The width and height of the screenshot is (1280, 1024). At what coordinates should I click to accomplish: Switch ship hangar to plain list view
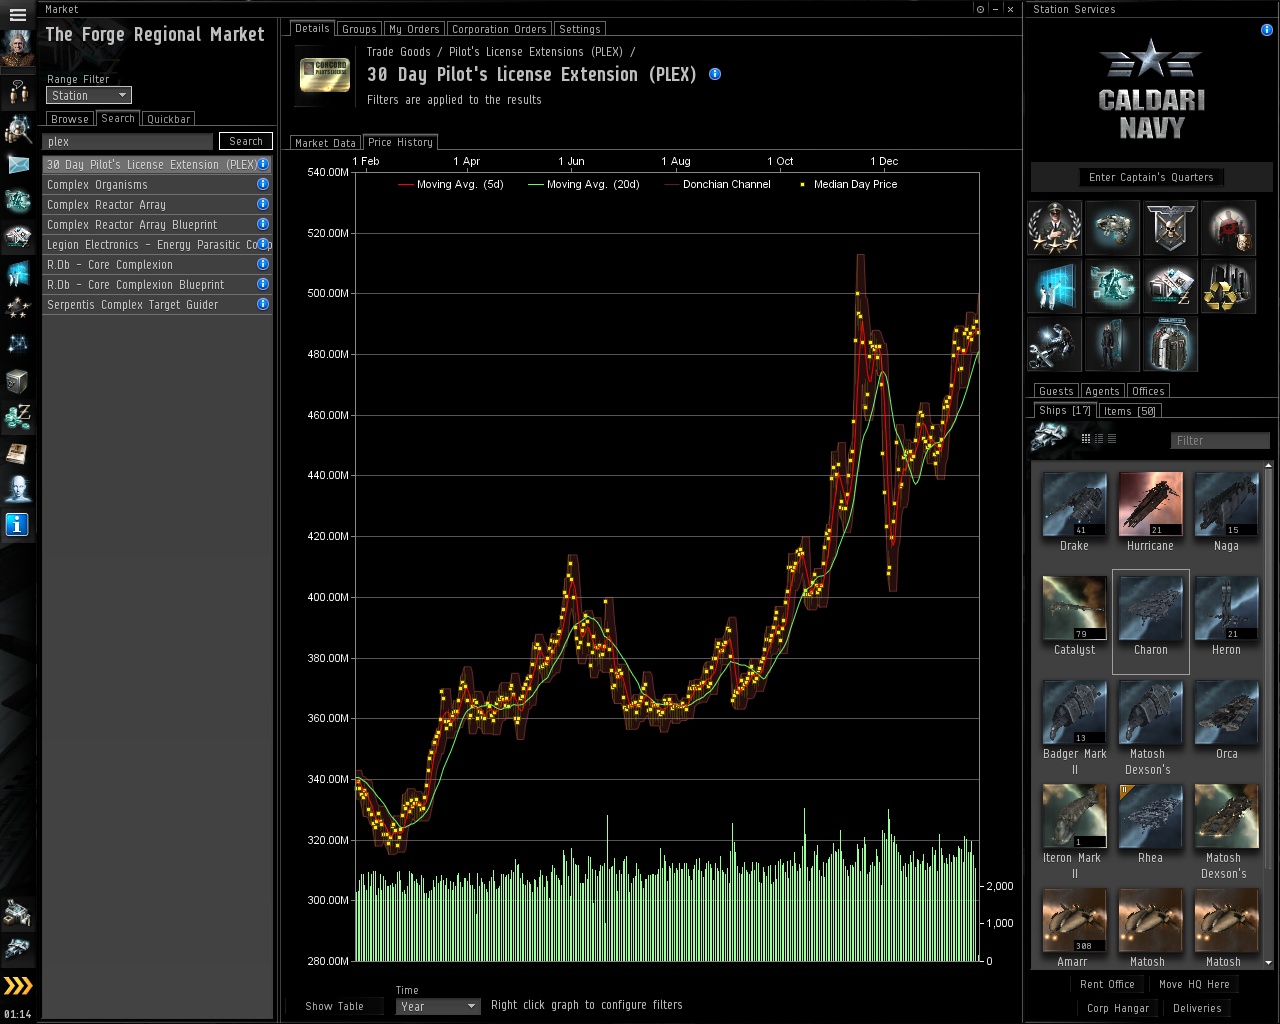pyautogui.click(x=1112, y=439)
